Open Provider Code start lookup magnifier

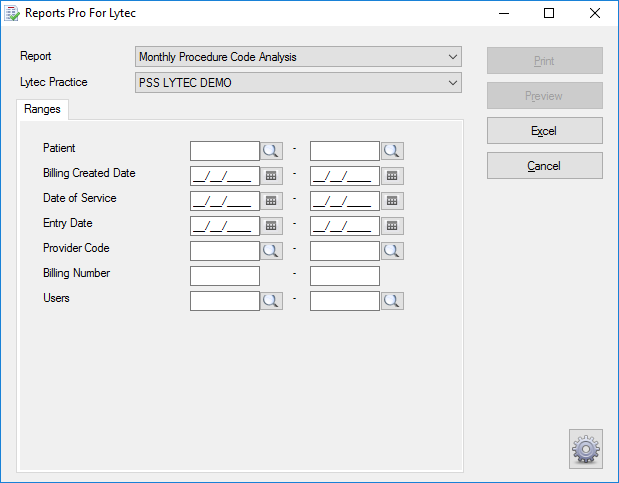(271, 251)
